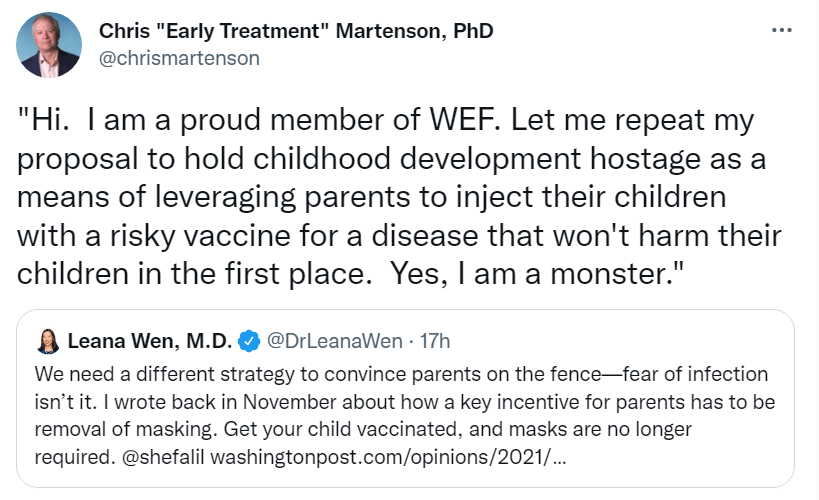
Task: Open the tweet's more options menu
Action: point(782,30)
